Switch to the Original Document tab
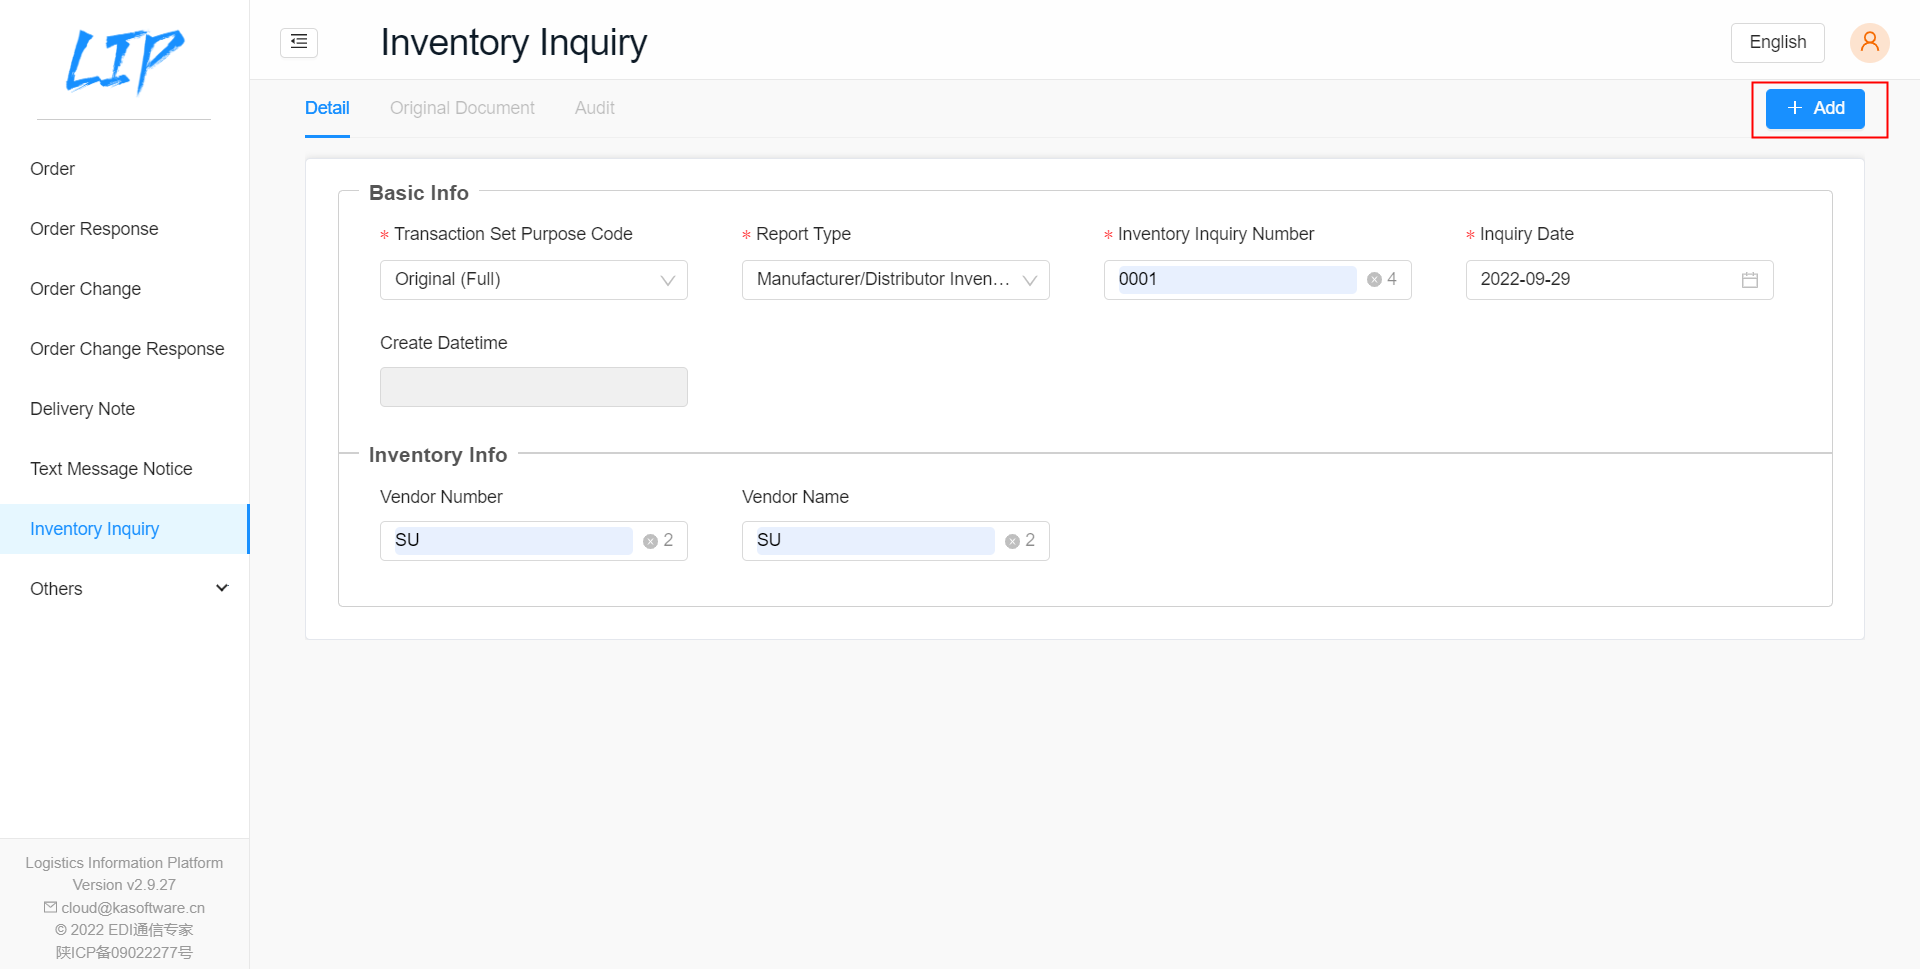The height and width of the screenshot is (969, 1920). (x=462, y=108)
